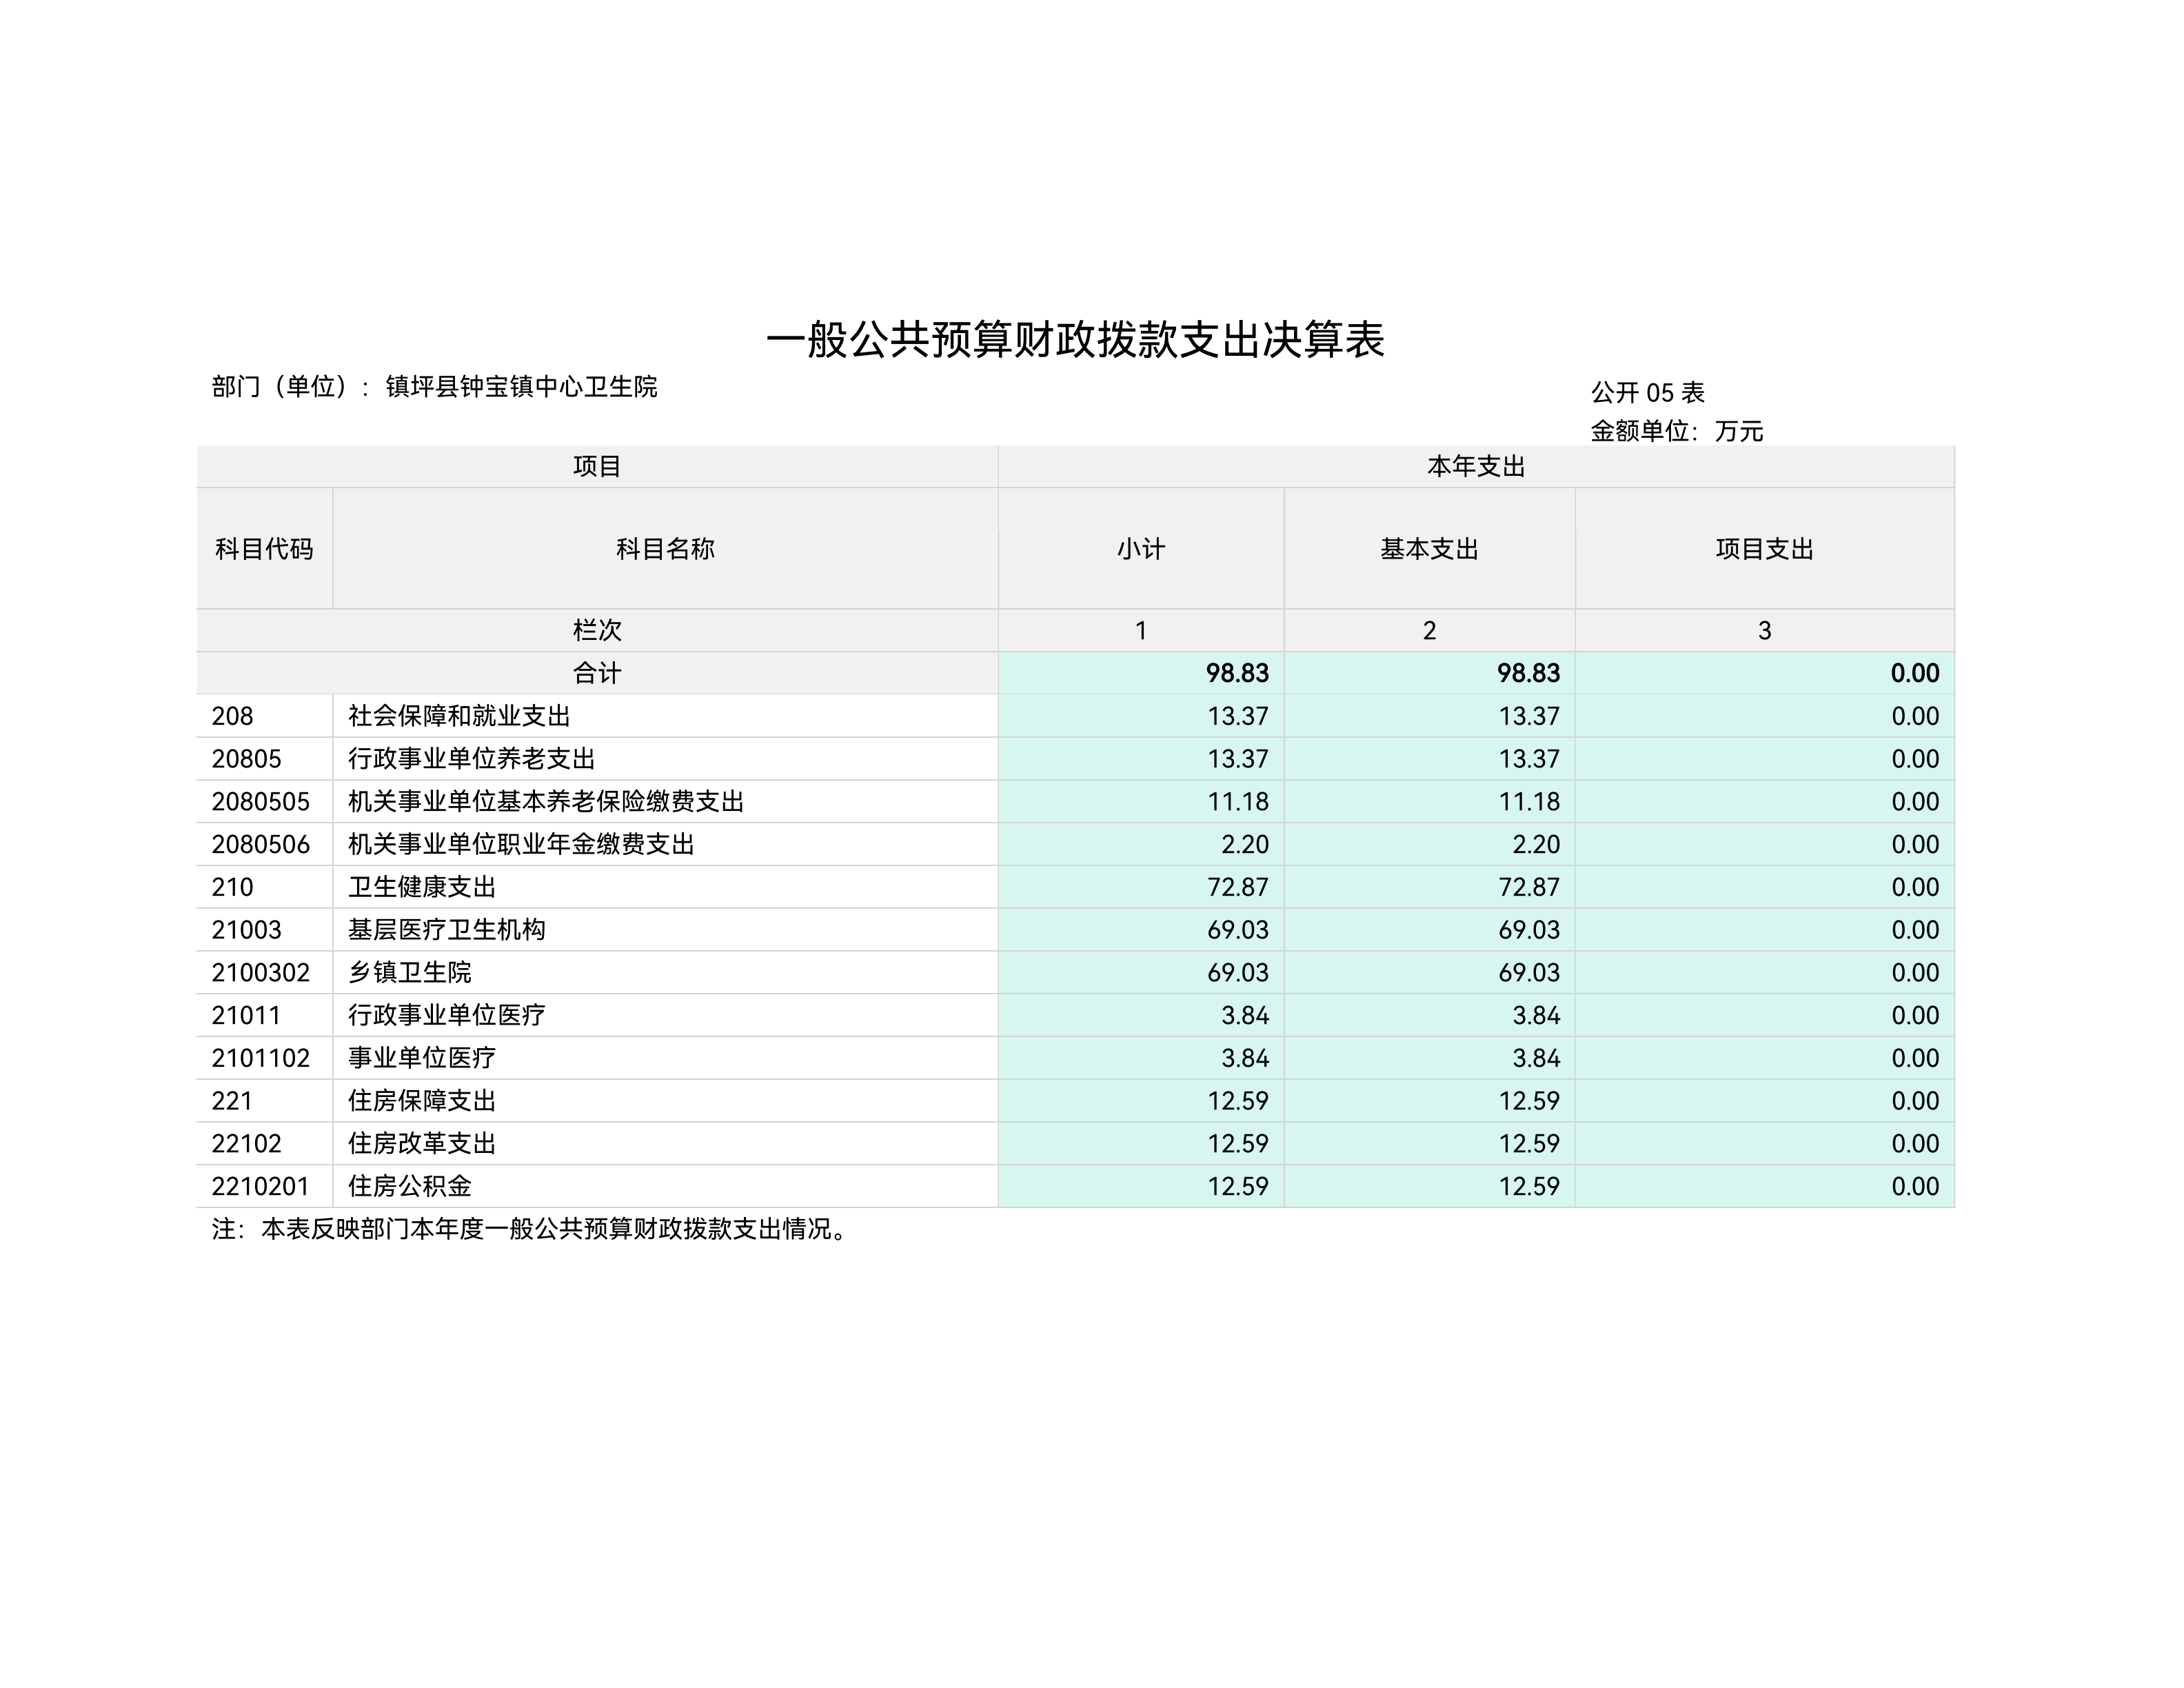2184x1688 pixels.
Task: Click 社会保障和就业支出 row name
Action: click(x=459, y=716)
